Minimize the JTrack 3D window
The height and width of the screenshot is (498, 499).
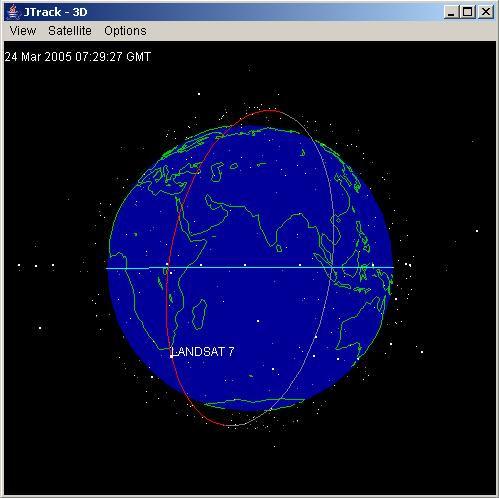(451, 12)
